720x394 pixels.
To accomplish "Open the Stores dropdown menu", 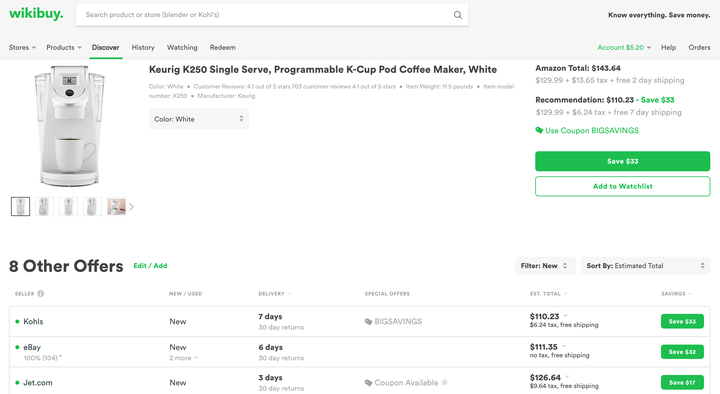I will pos(22,47).
